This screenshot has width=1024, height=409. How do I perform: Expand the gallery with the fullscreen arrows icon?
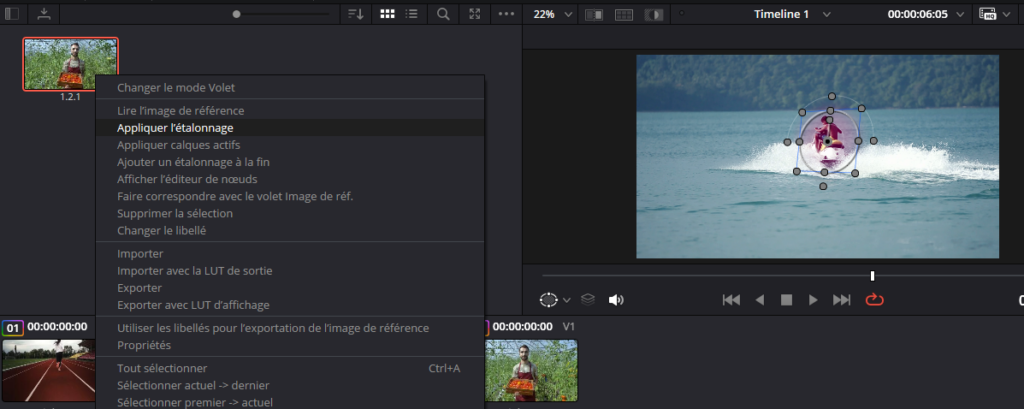click(475, 15)
